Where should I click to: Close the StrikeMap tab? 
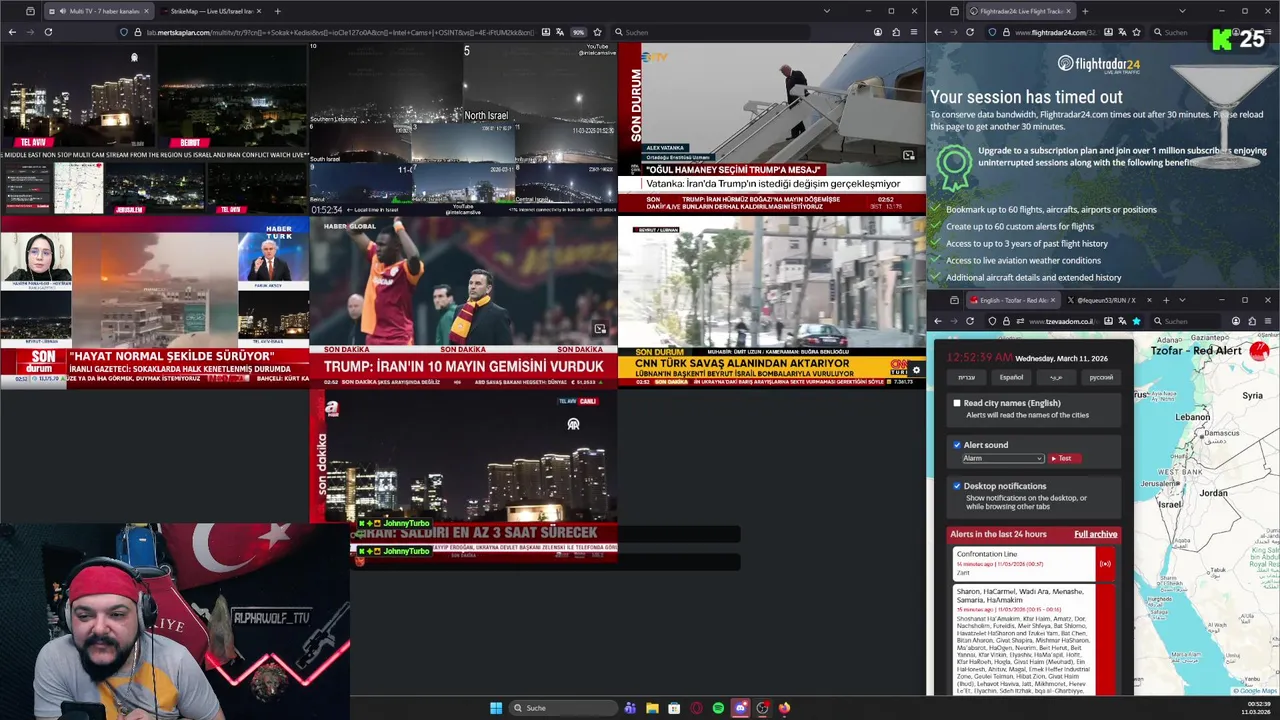tap(258, 11)
